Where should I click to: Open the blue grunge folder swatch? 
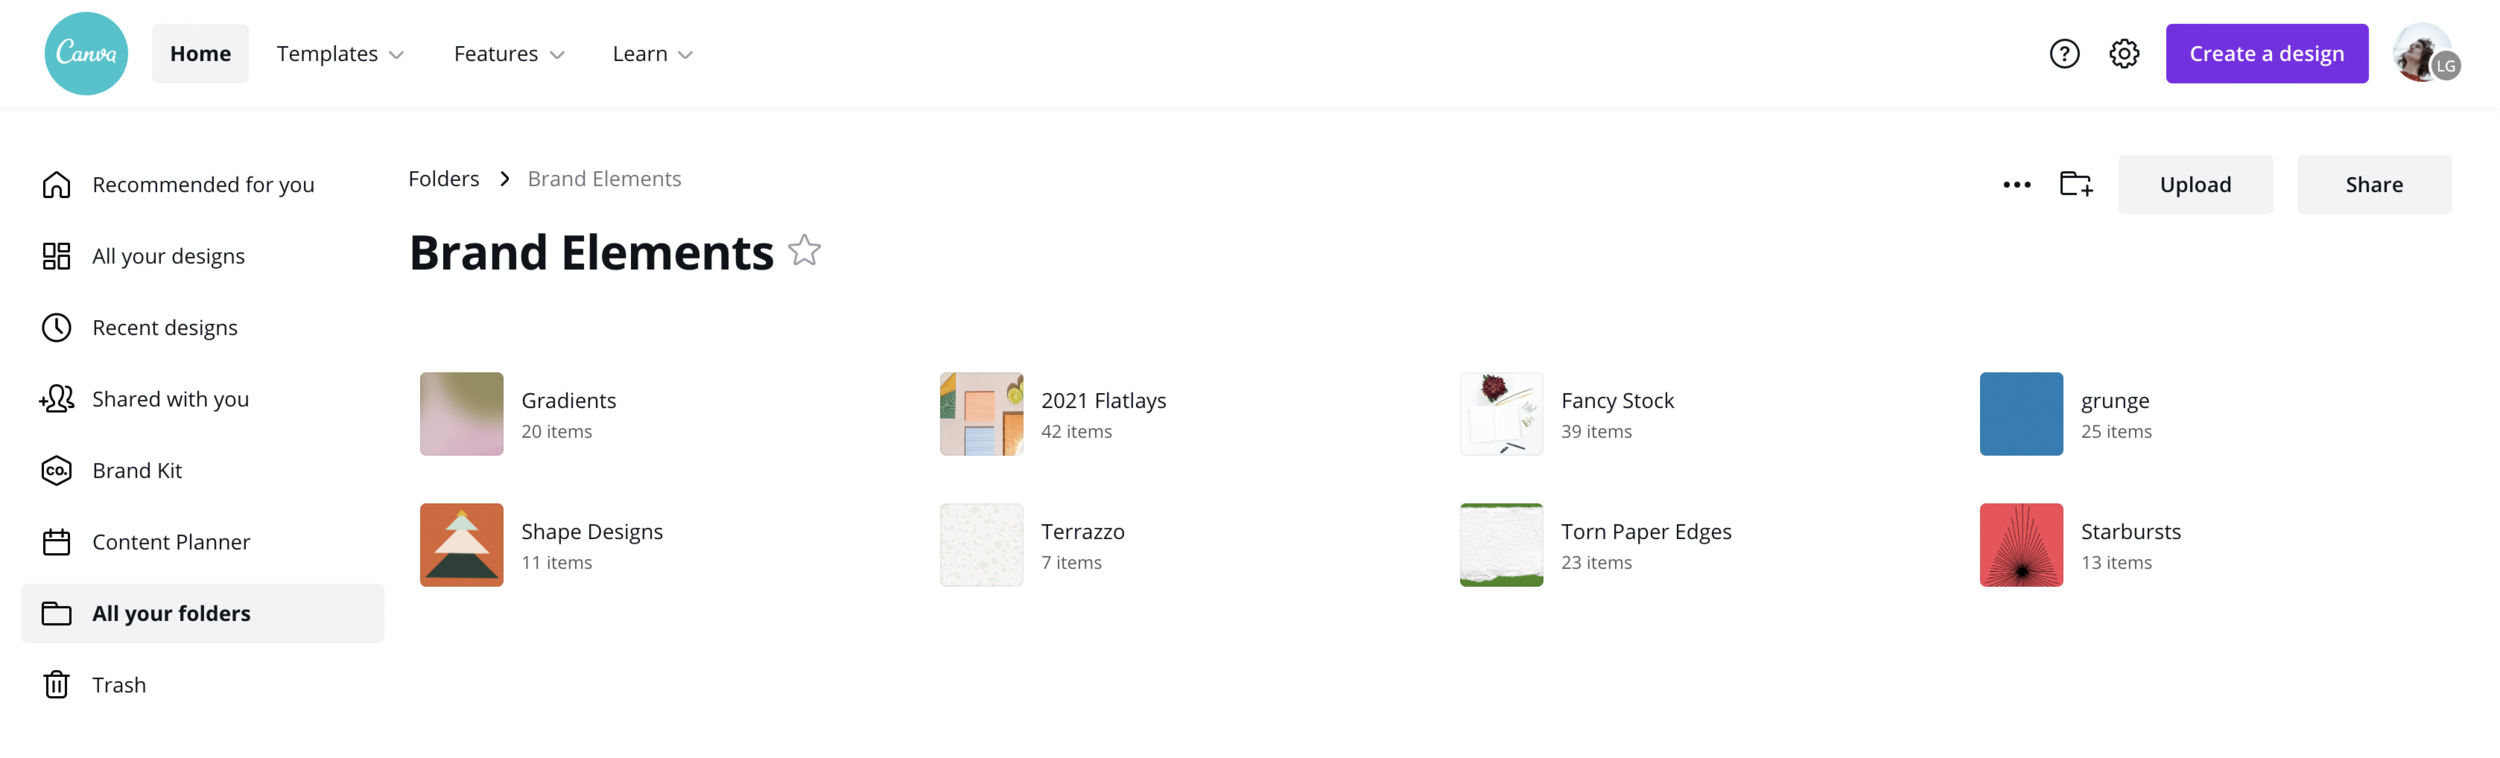[2021, 414]
